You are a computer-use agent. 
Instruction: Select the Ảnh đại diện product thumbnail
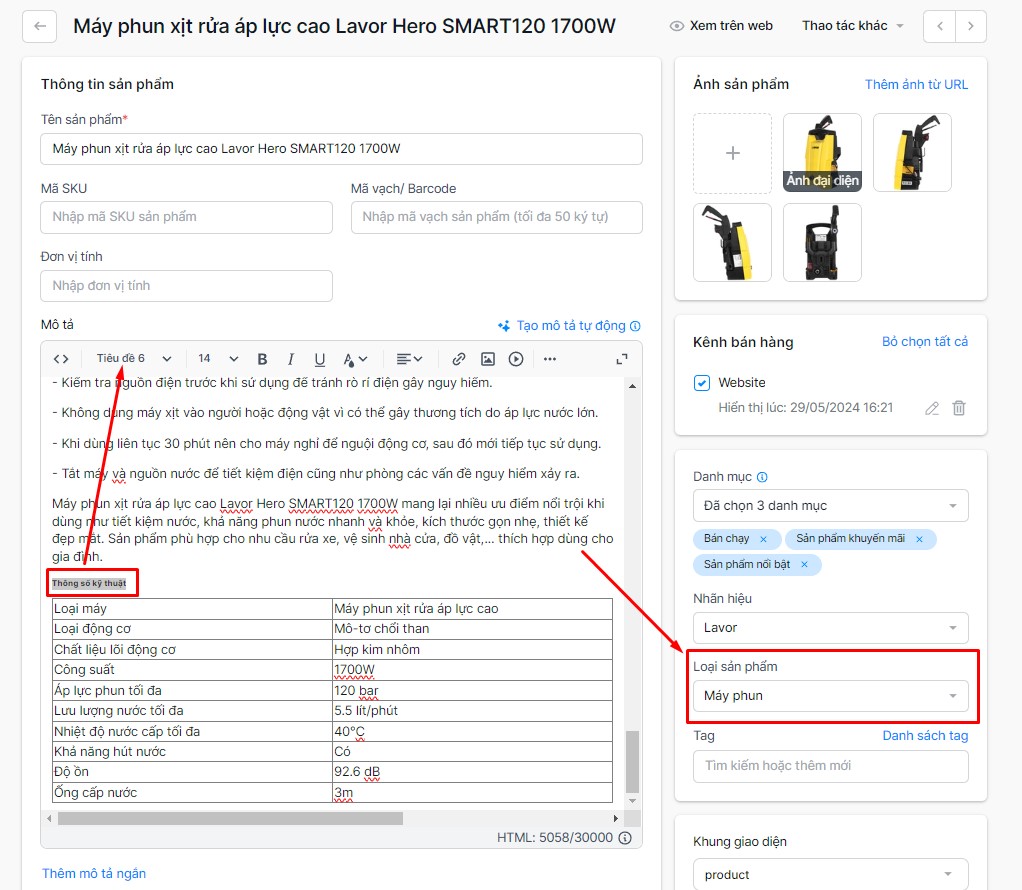[x=822, y=153]
